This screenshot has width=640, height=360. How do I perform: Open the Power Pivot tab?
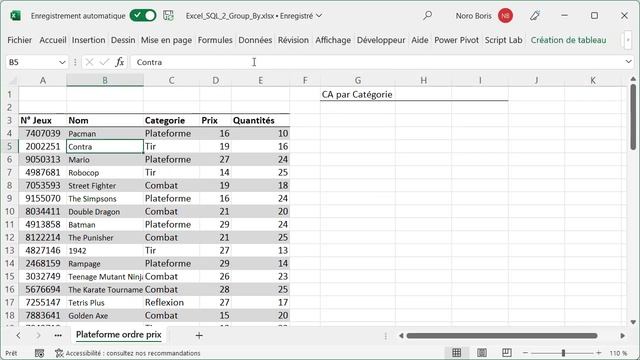tap(456, 40)
